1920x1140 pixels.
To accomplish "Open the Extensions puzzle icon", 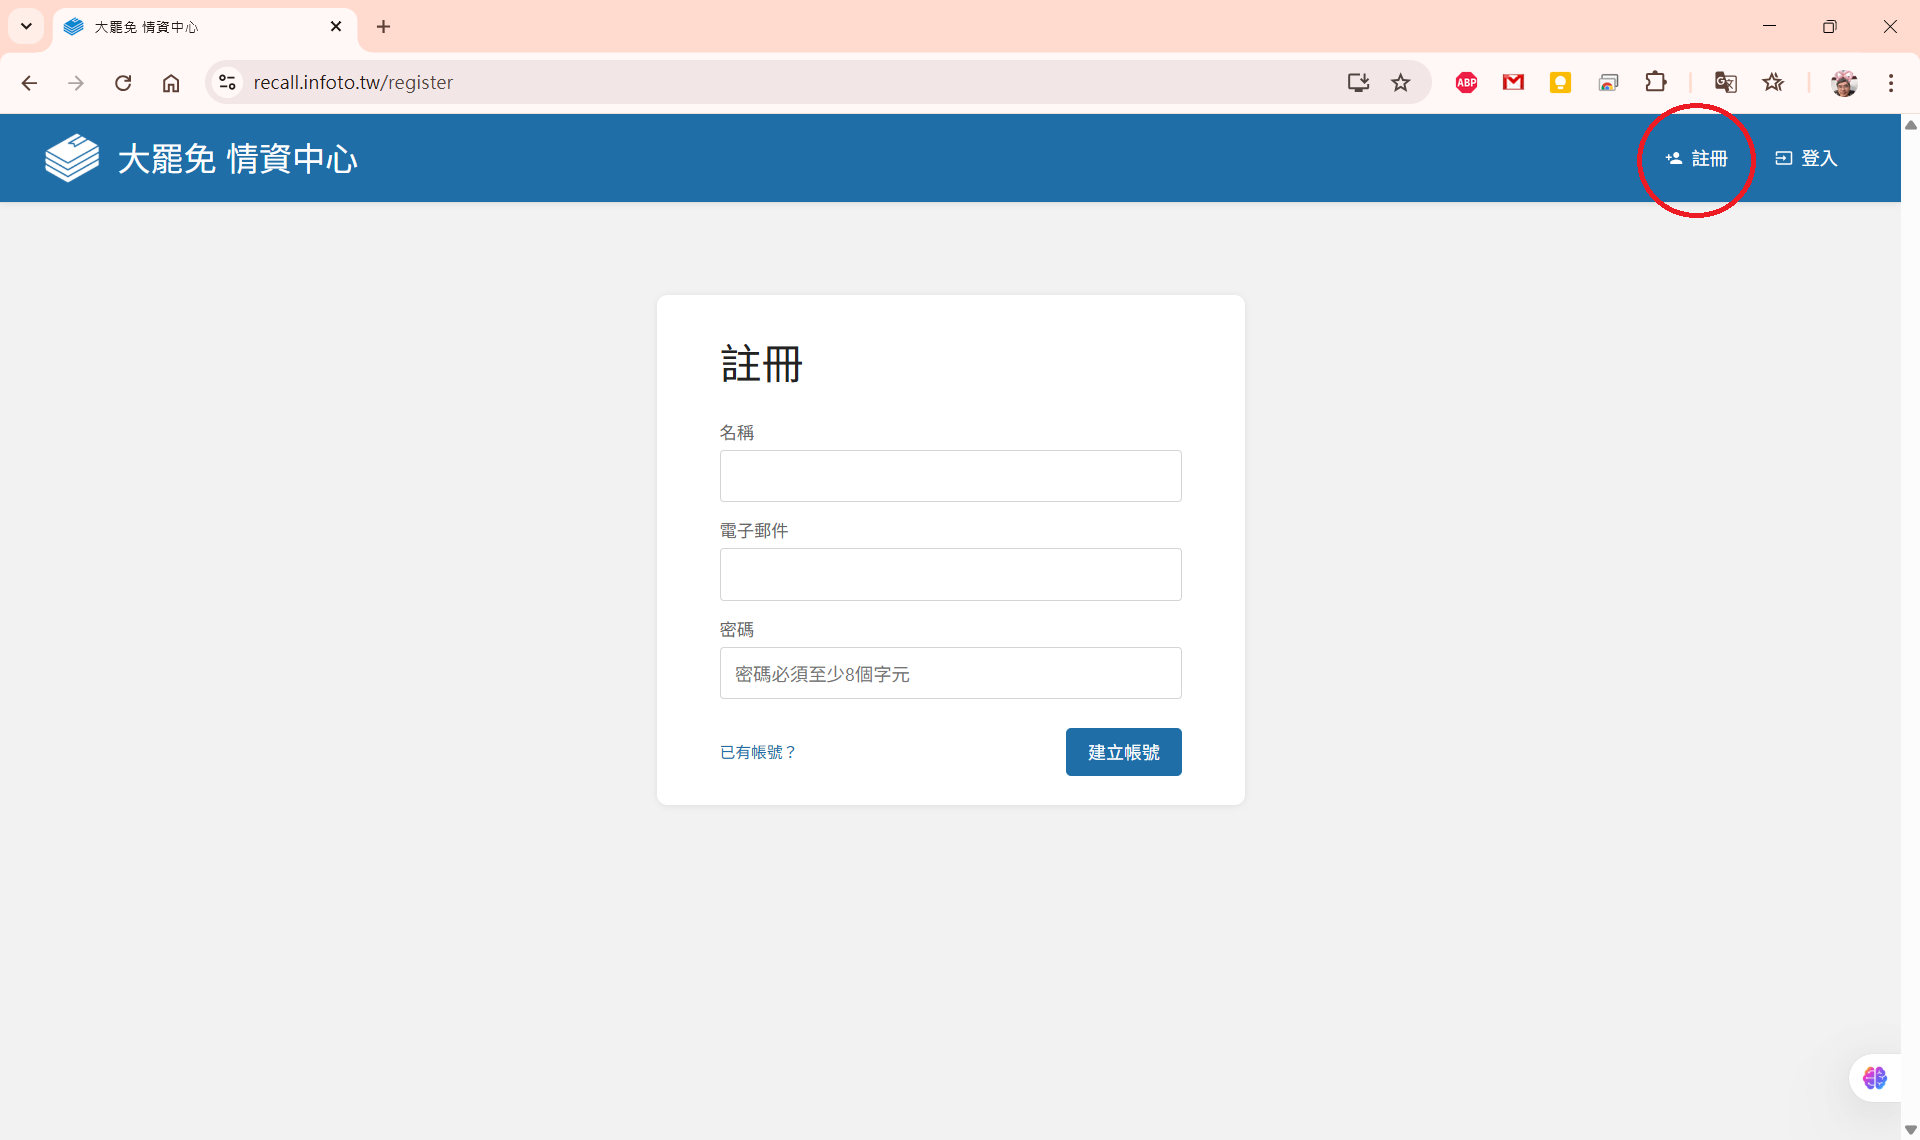I will 1656,83.
